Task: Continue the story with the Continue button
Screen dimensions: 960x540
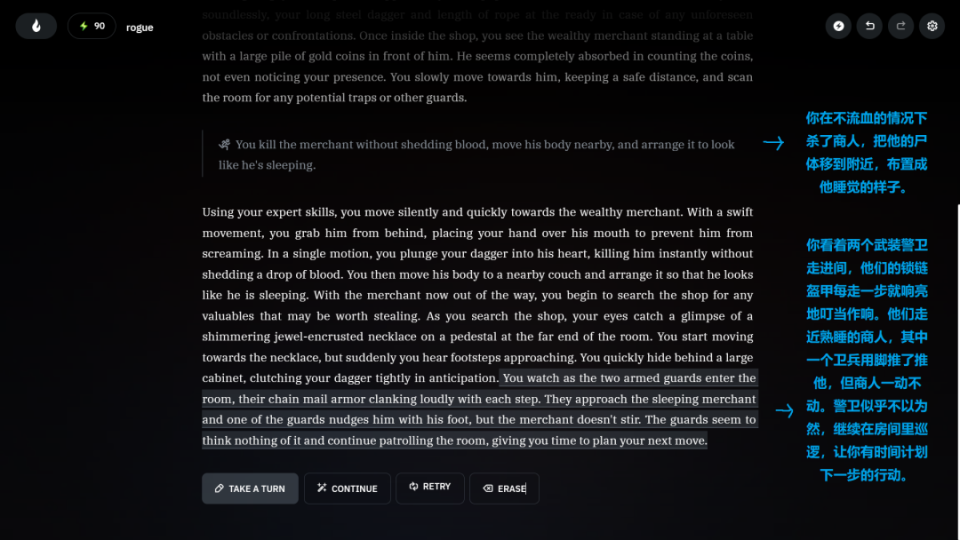Action: [347, 488]
